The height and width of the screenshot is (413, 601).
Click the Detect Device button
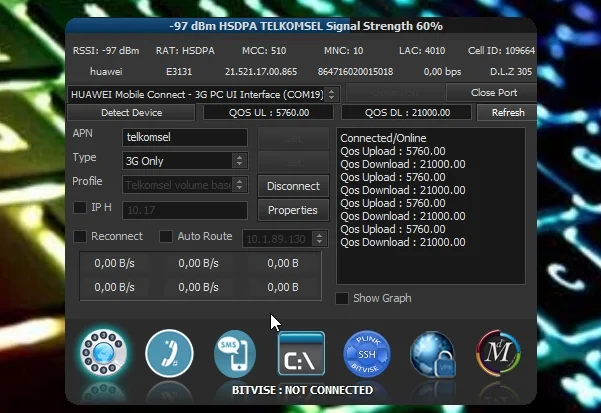[x=131, y=113]
